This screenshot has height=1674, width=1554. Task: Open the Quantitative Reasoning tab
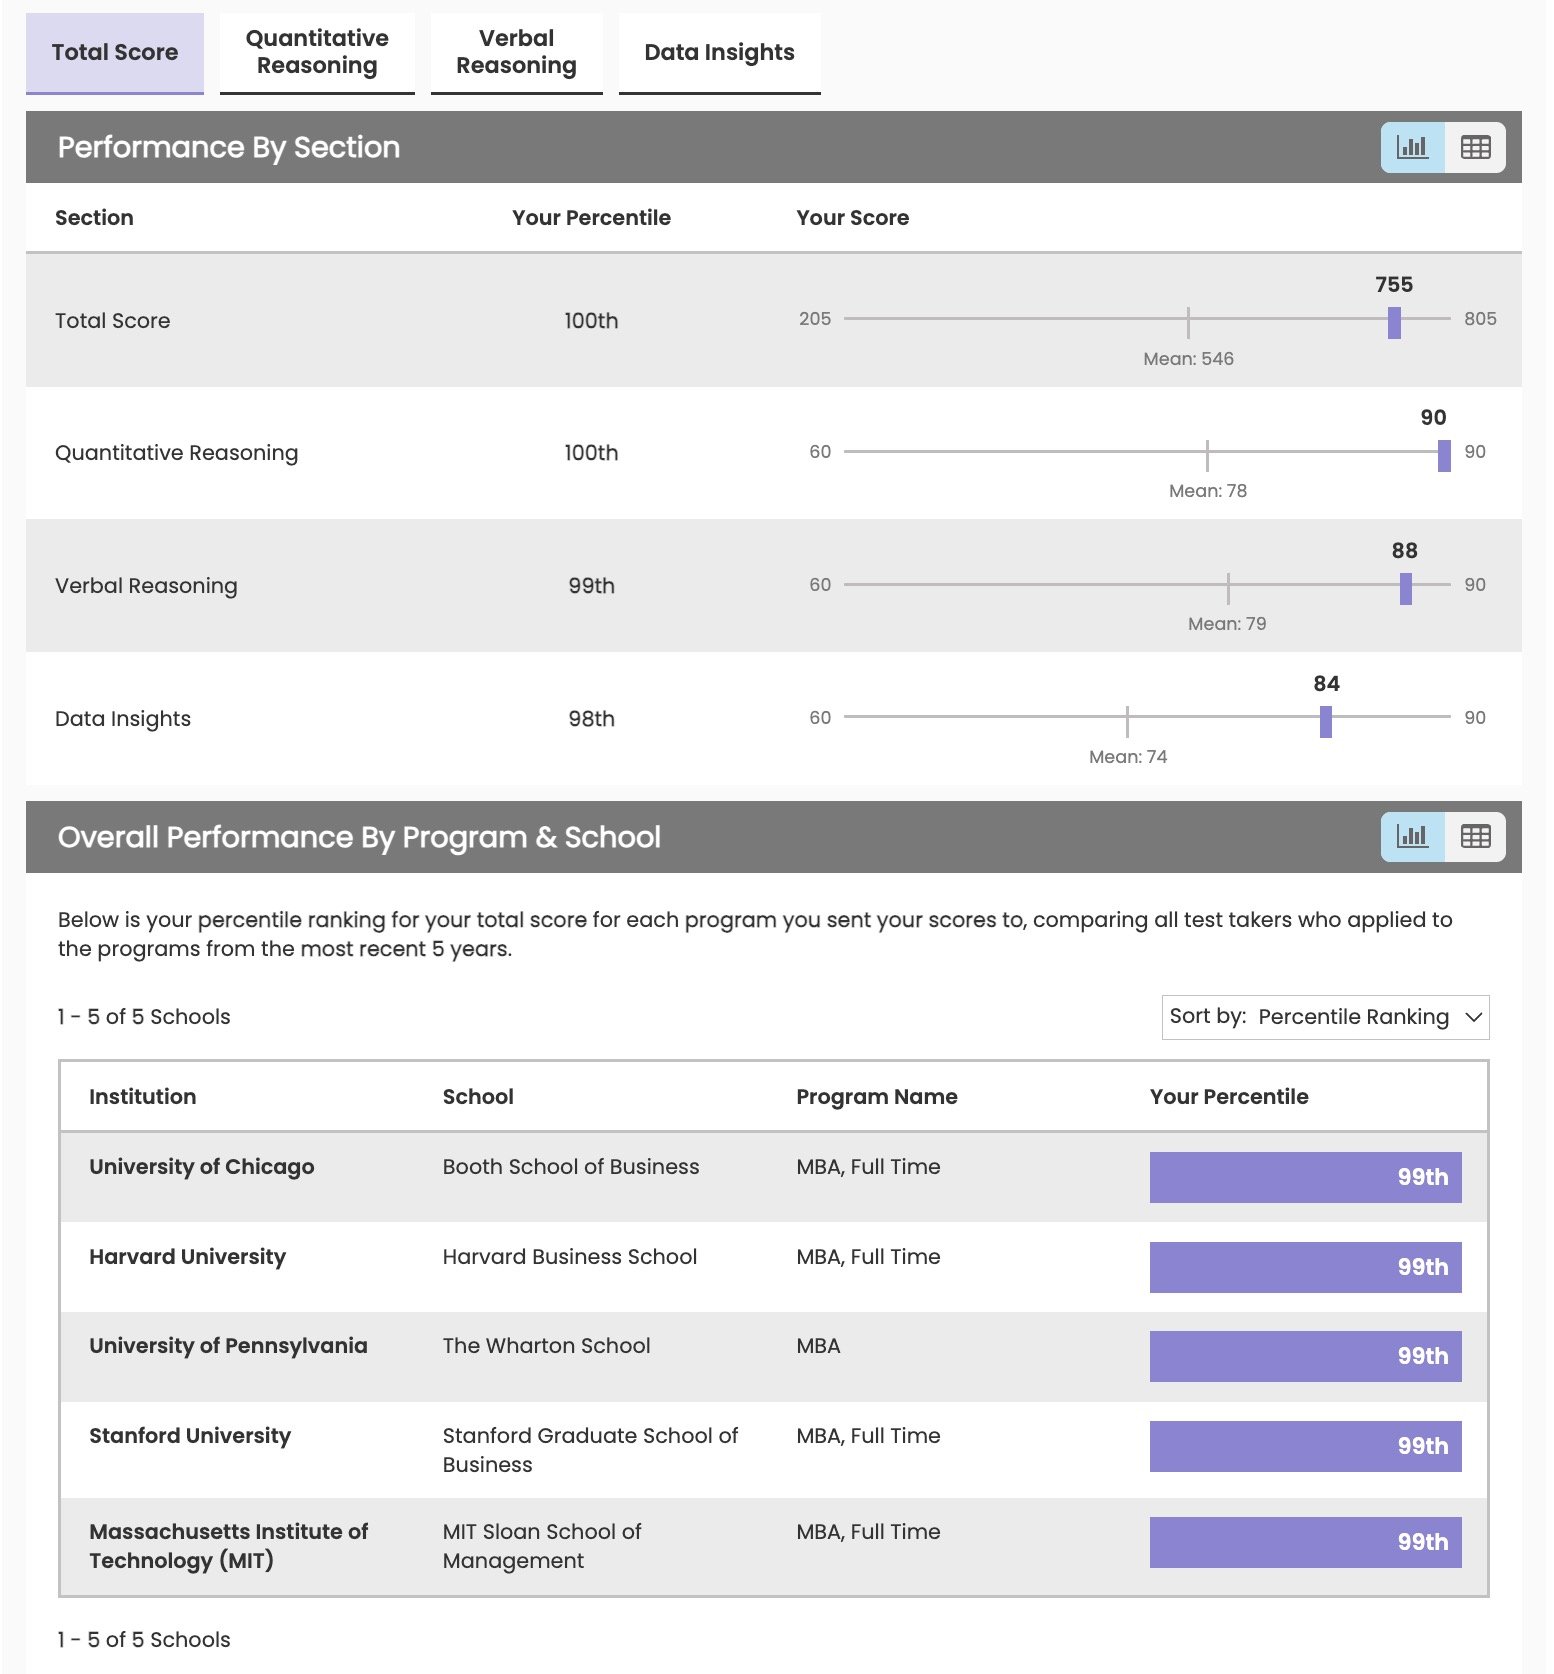(317, 53)
